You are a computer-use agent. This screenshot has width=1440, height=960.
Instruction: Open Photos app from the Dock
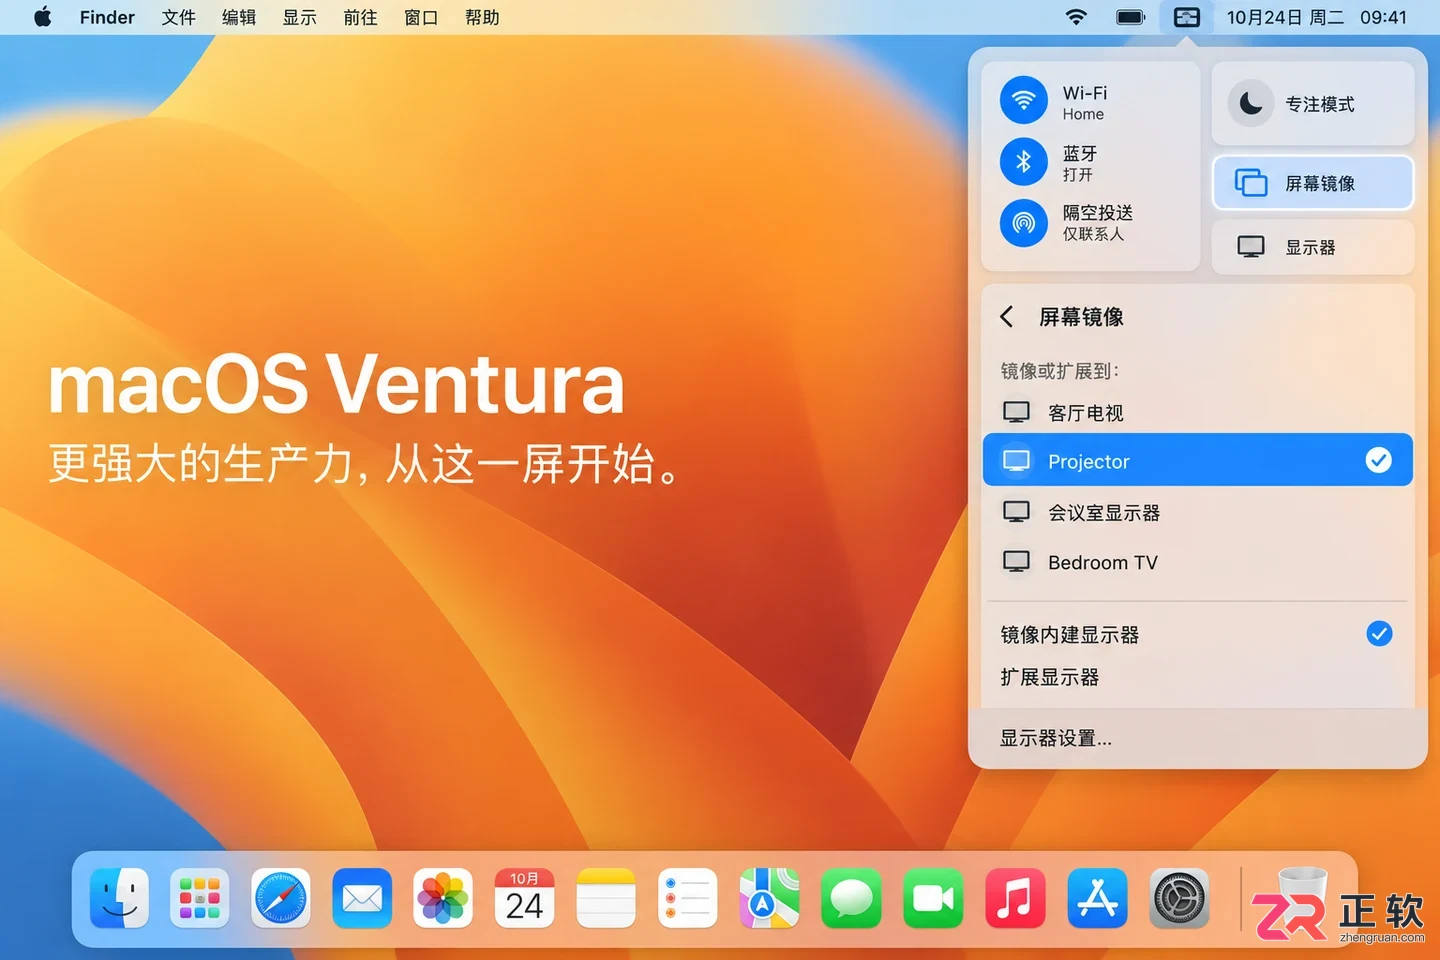(x=443, y=898)
